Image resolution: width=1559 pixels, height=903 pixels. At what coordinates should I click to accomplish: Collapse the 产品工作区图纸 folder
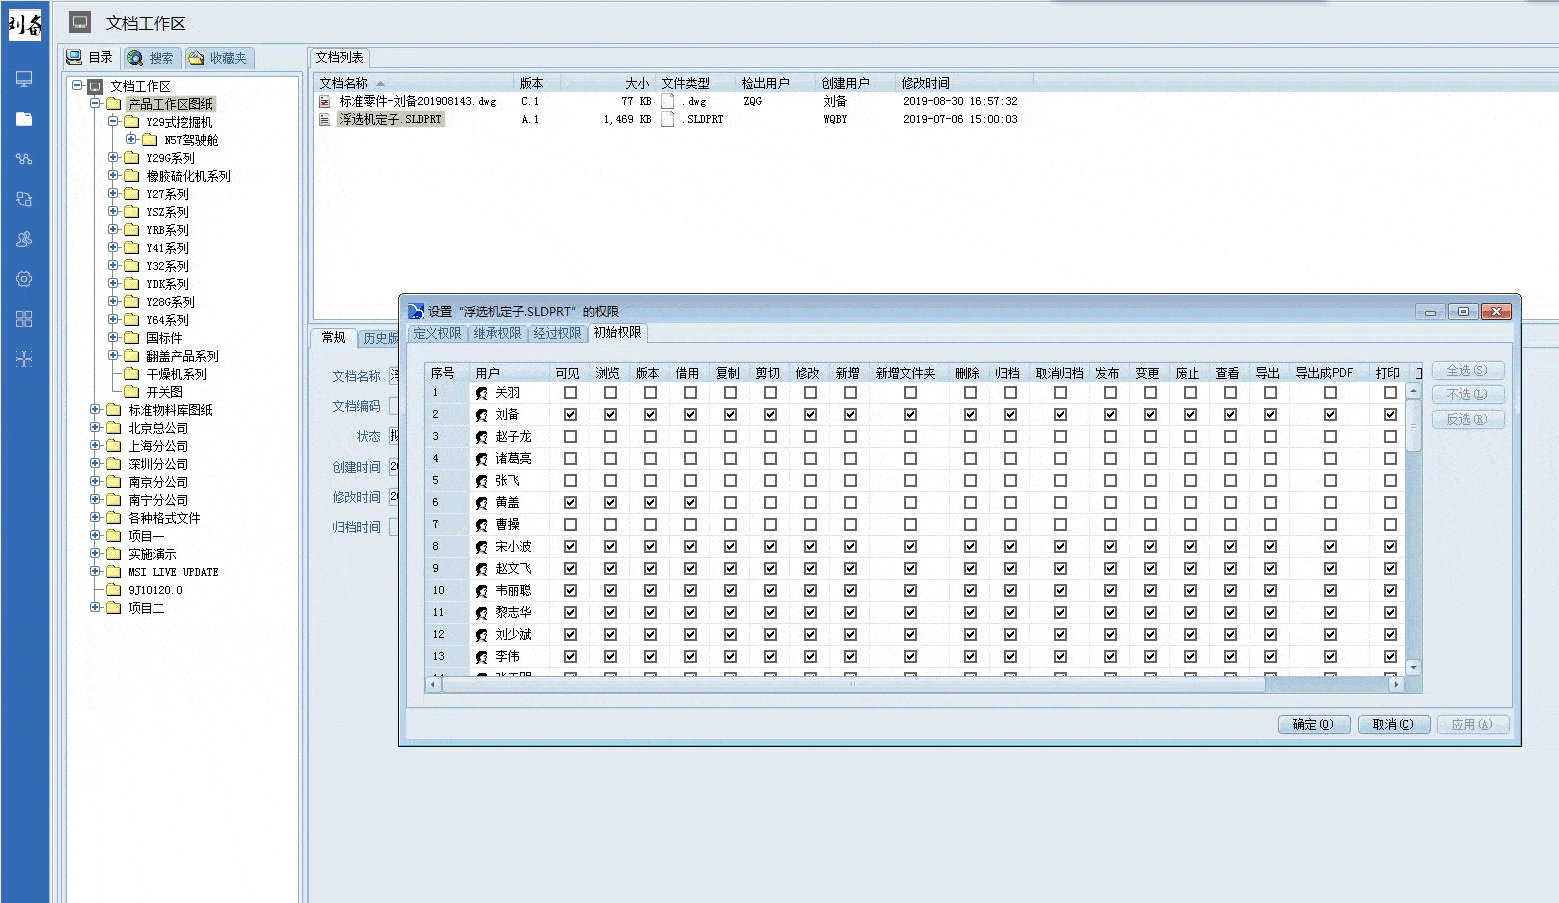coord(95,103)
